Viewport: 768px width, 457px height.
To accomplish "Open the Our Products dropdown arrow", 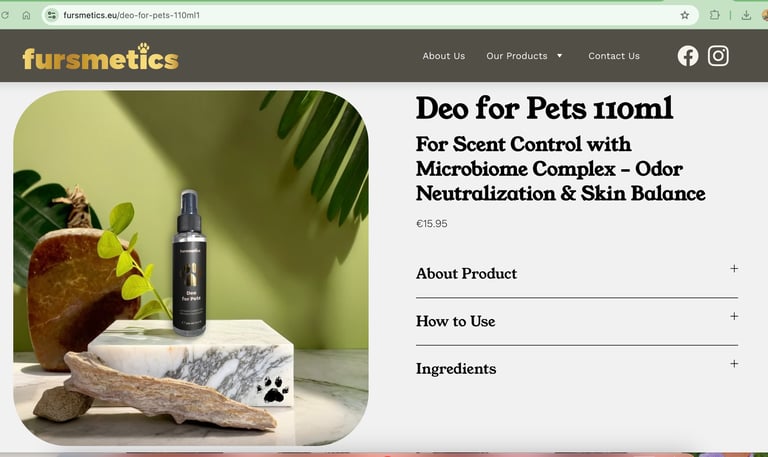I will 559,56.
